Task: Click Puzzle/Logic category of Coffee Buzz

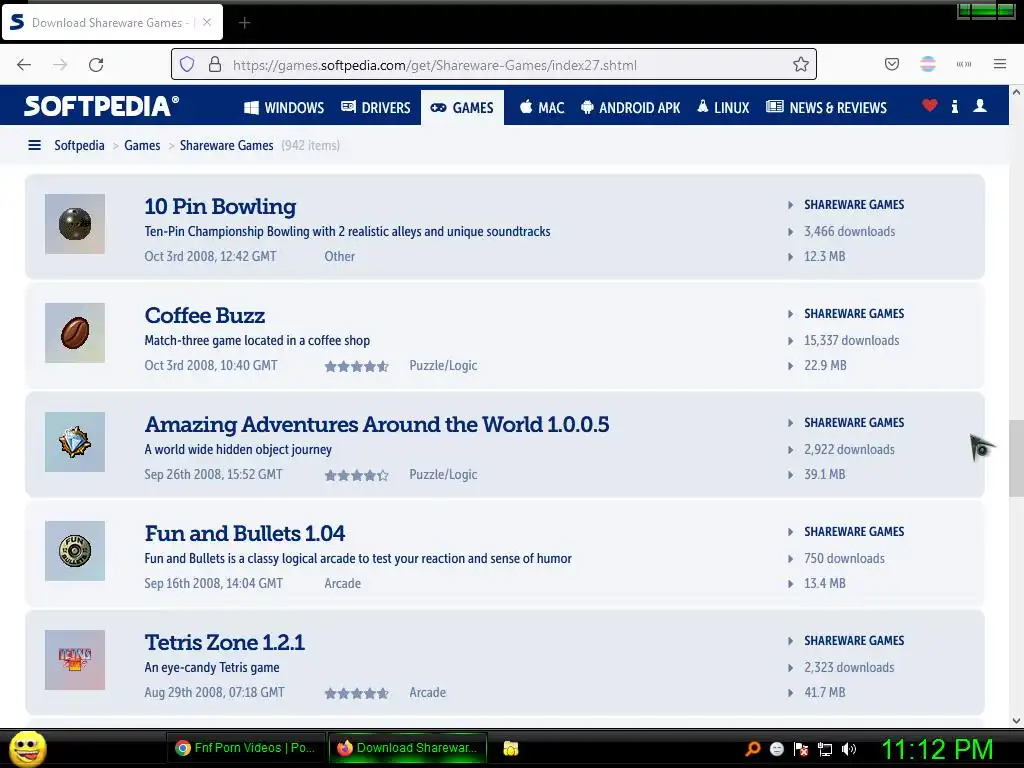Action: pyautogui.click(x=443, y=366)
